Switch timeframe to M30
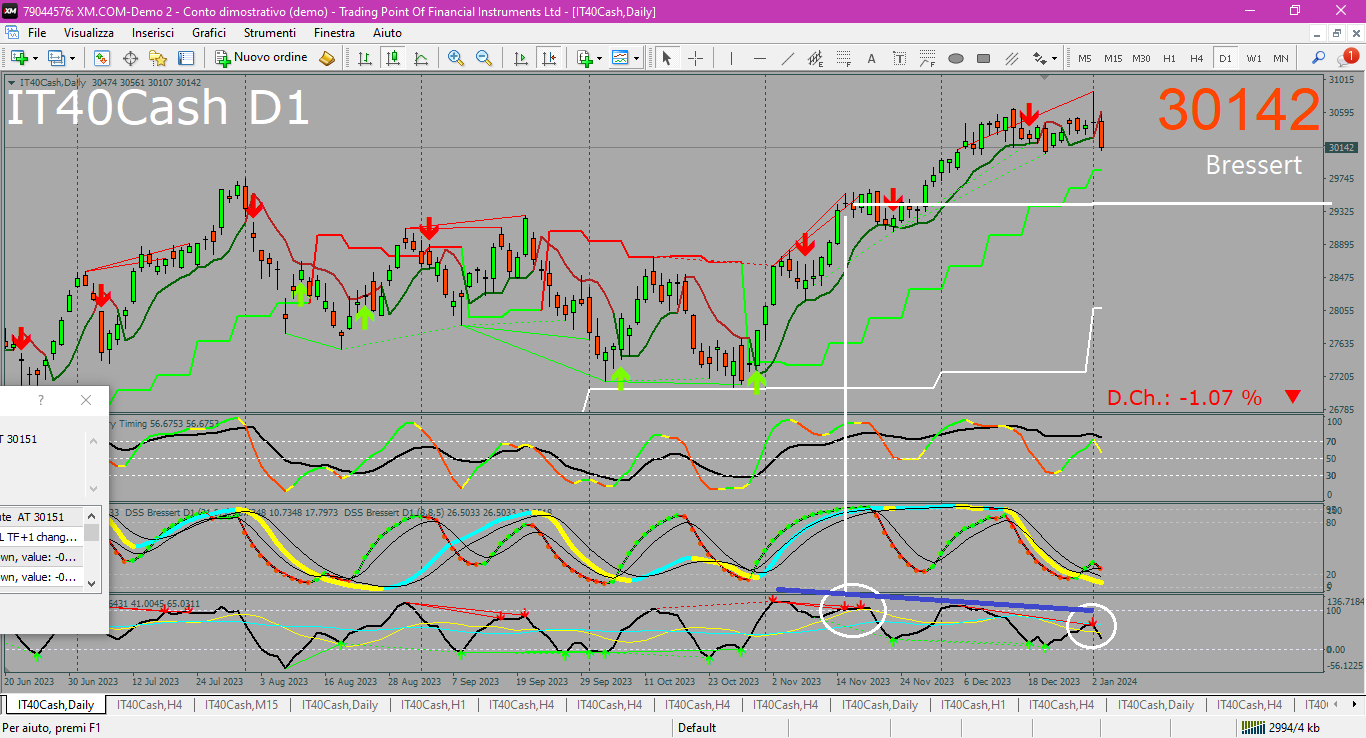Screen dimensions: 1366x738 click(1141, 58)
